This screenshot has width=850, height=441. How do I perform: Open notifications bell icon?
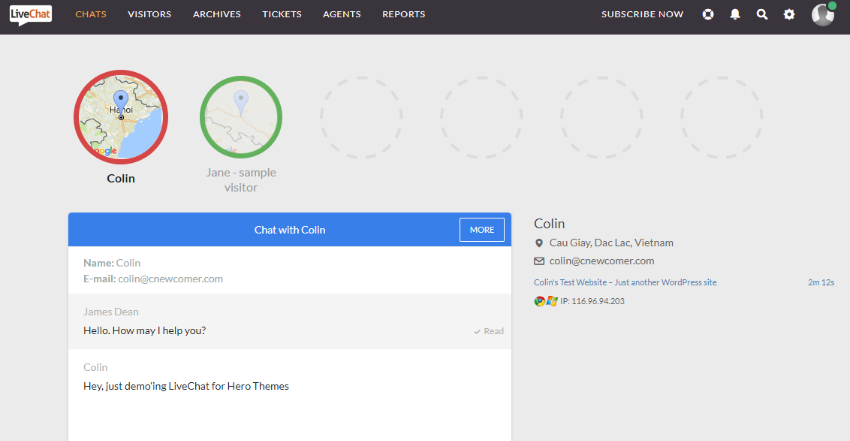pos(735,15)
